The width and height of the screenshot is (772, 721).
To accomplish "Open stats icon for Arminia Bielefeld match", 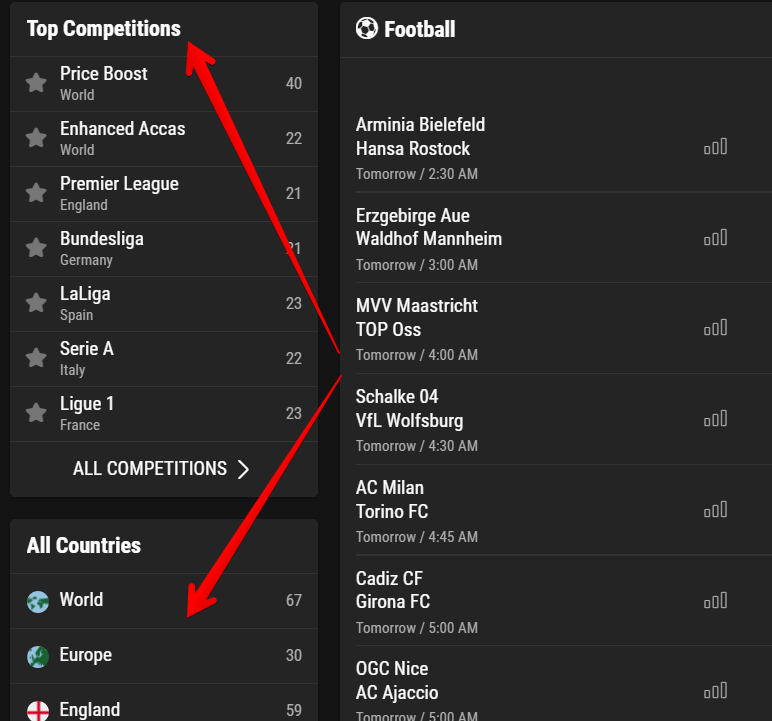I will click(715, 147).
